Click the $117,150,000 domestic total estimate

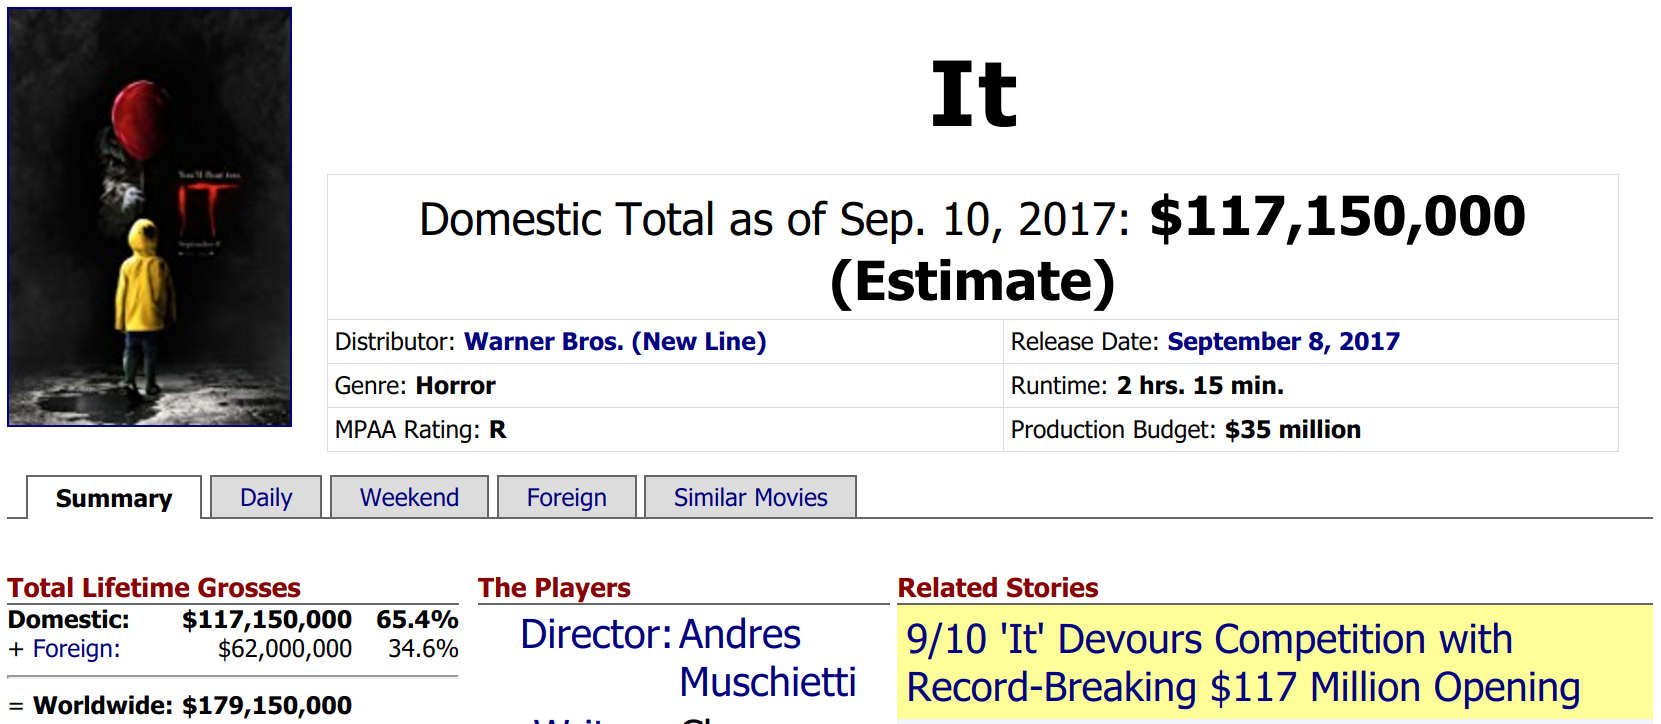coord(1337,217)
